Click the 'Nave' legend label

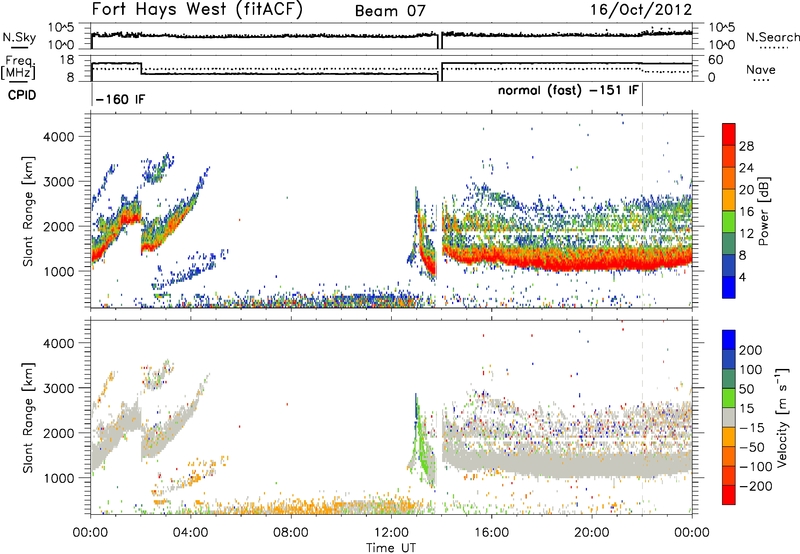point(761,70)
